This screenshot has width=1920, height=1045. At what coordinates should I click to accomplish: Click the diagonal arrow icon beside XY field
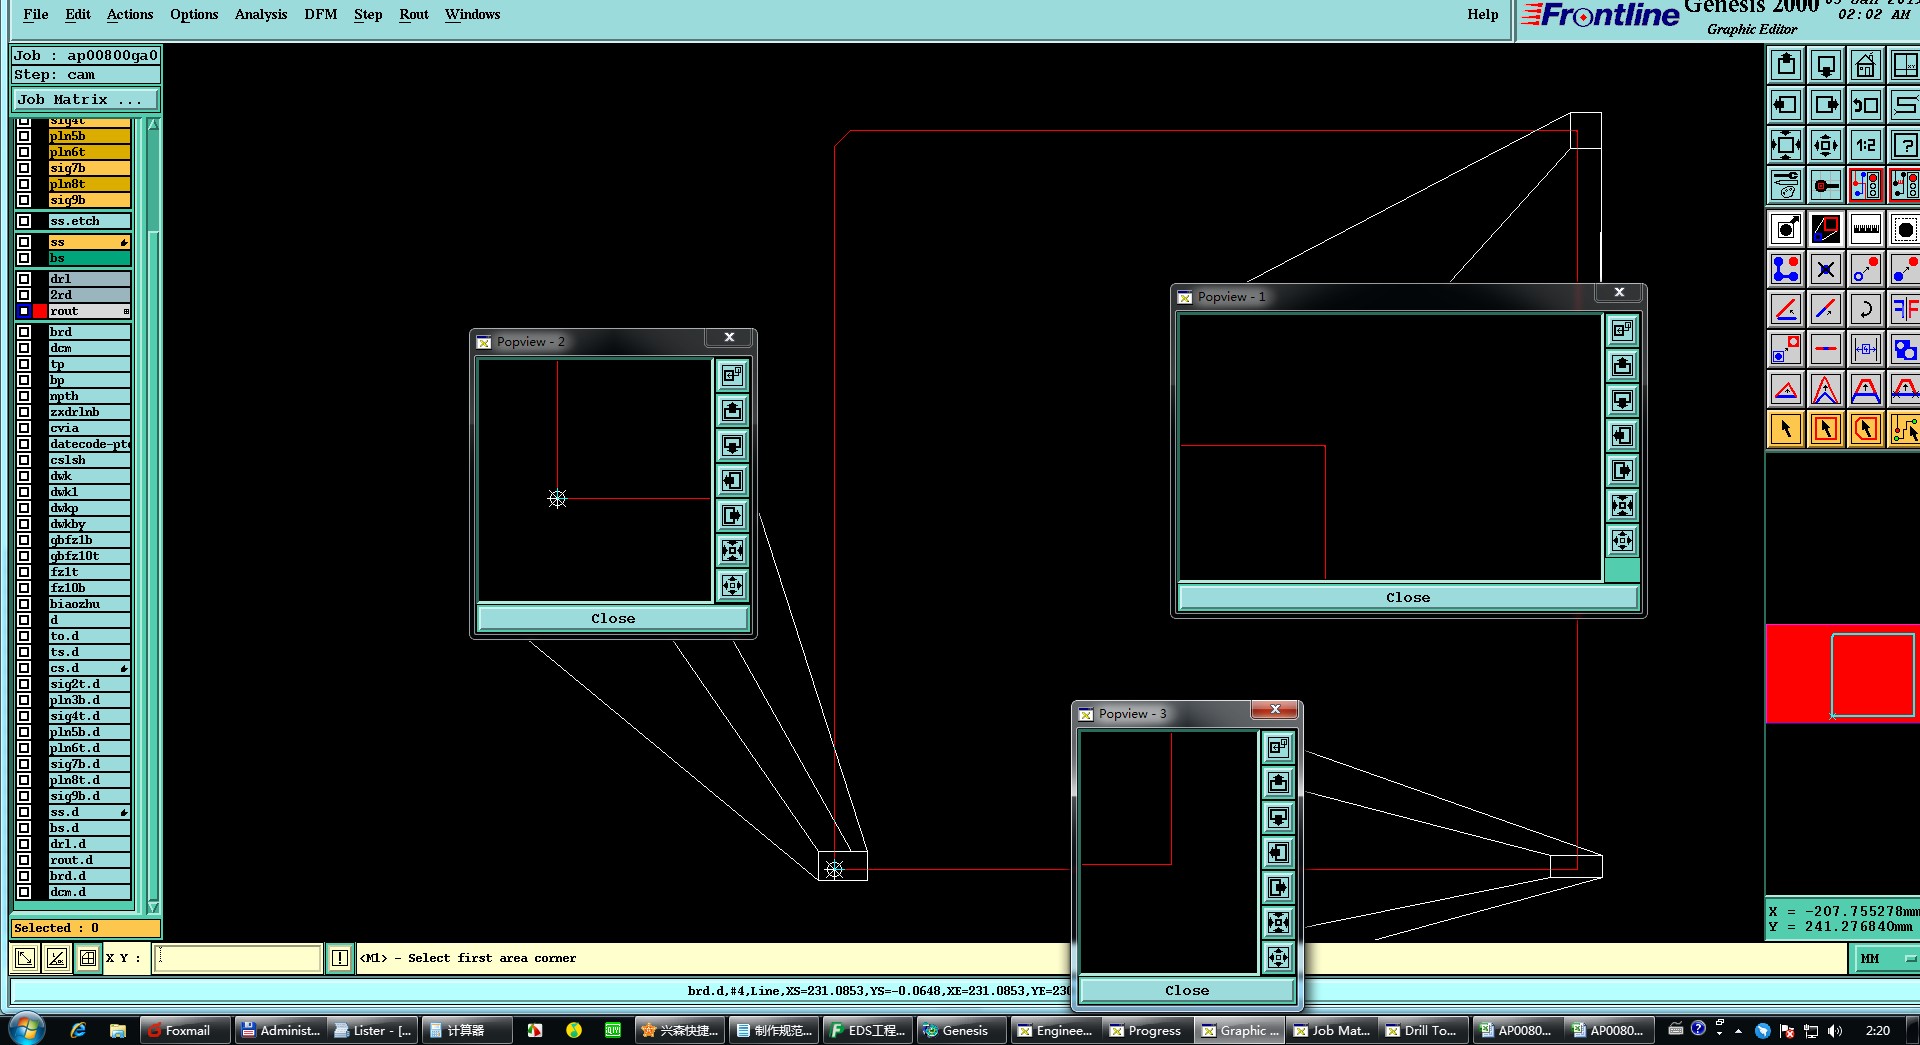tap(25, 958)
